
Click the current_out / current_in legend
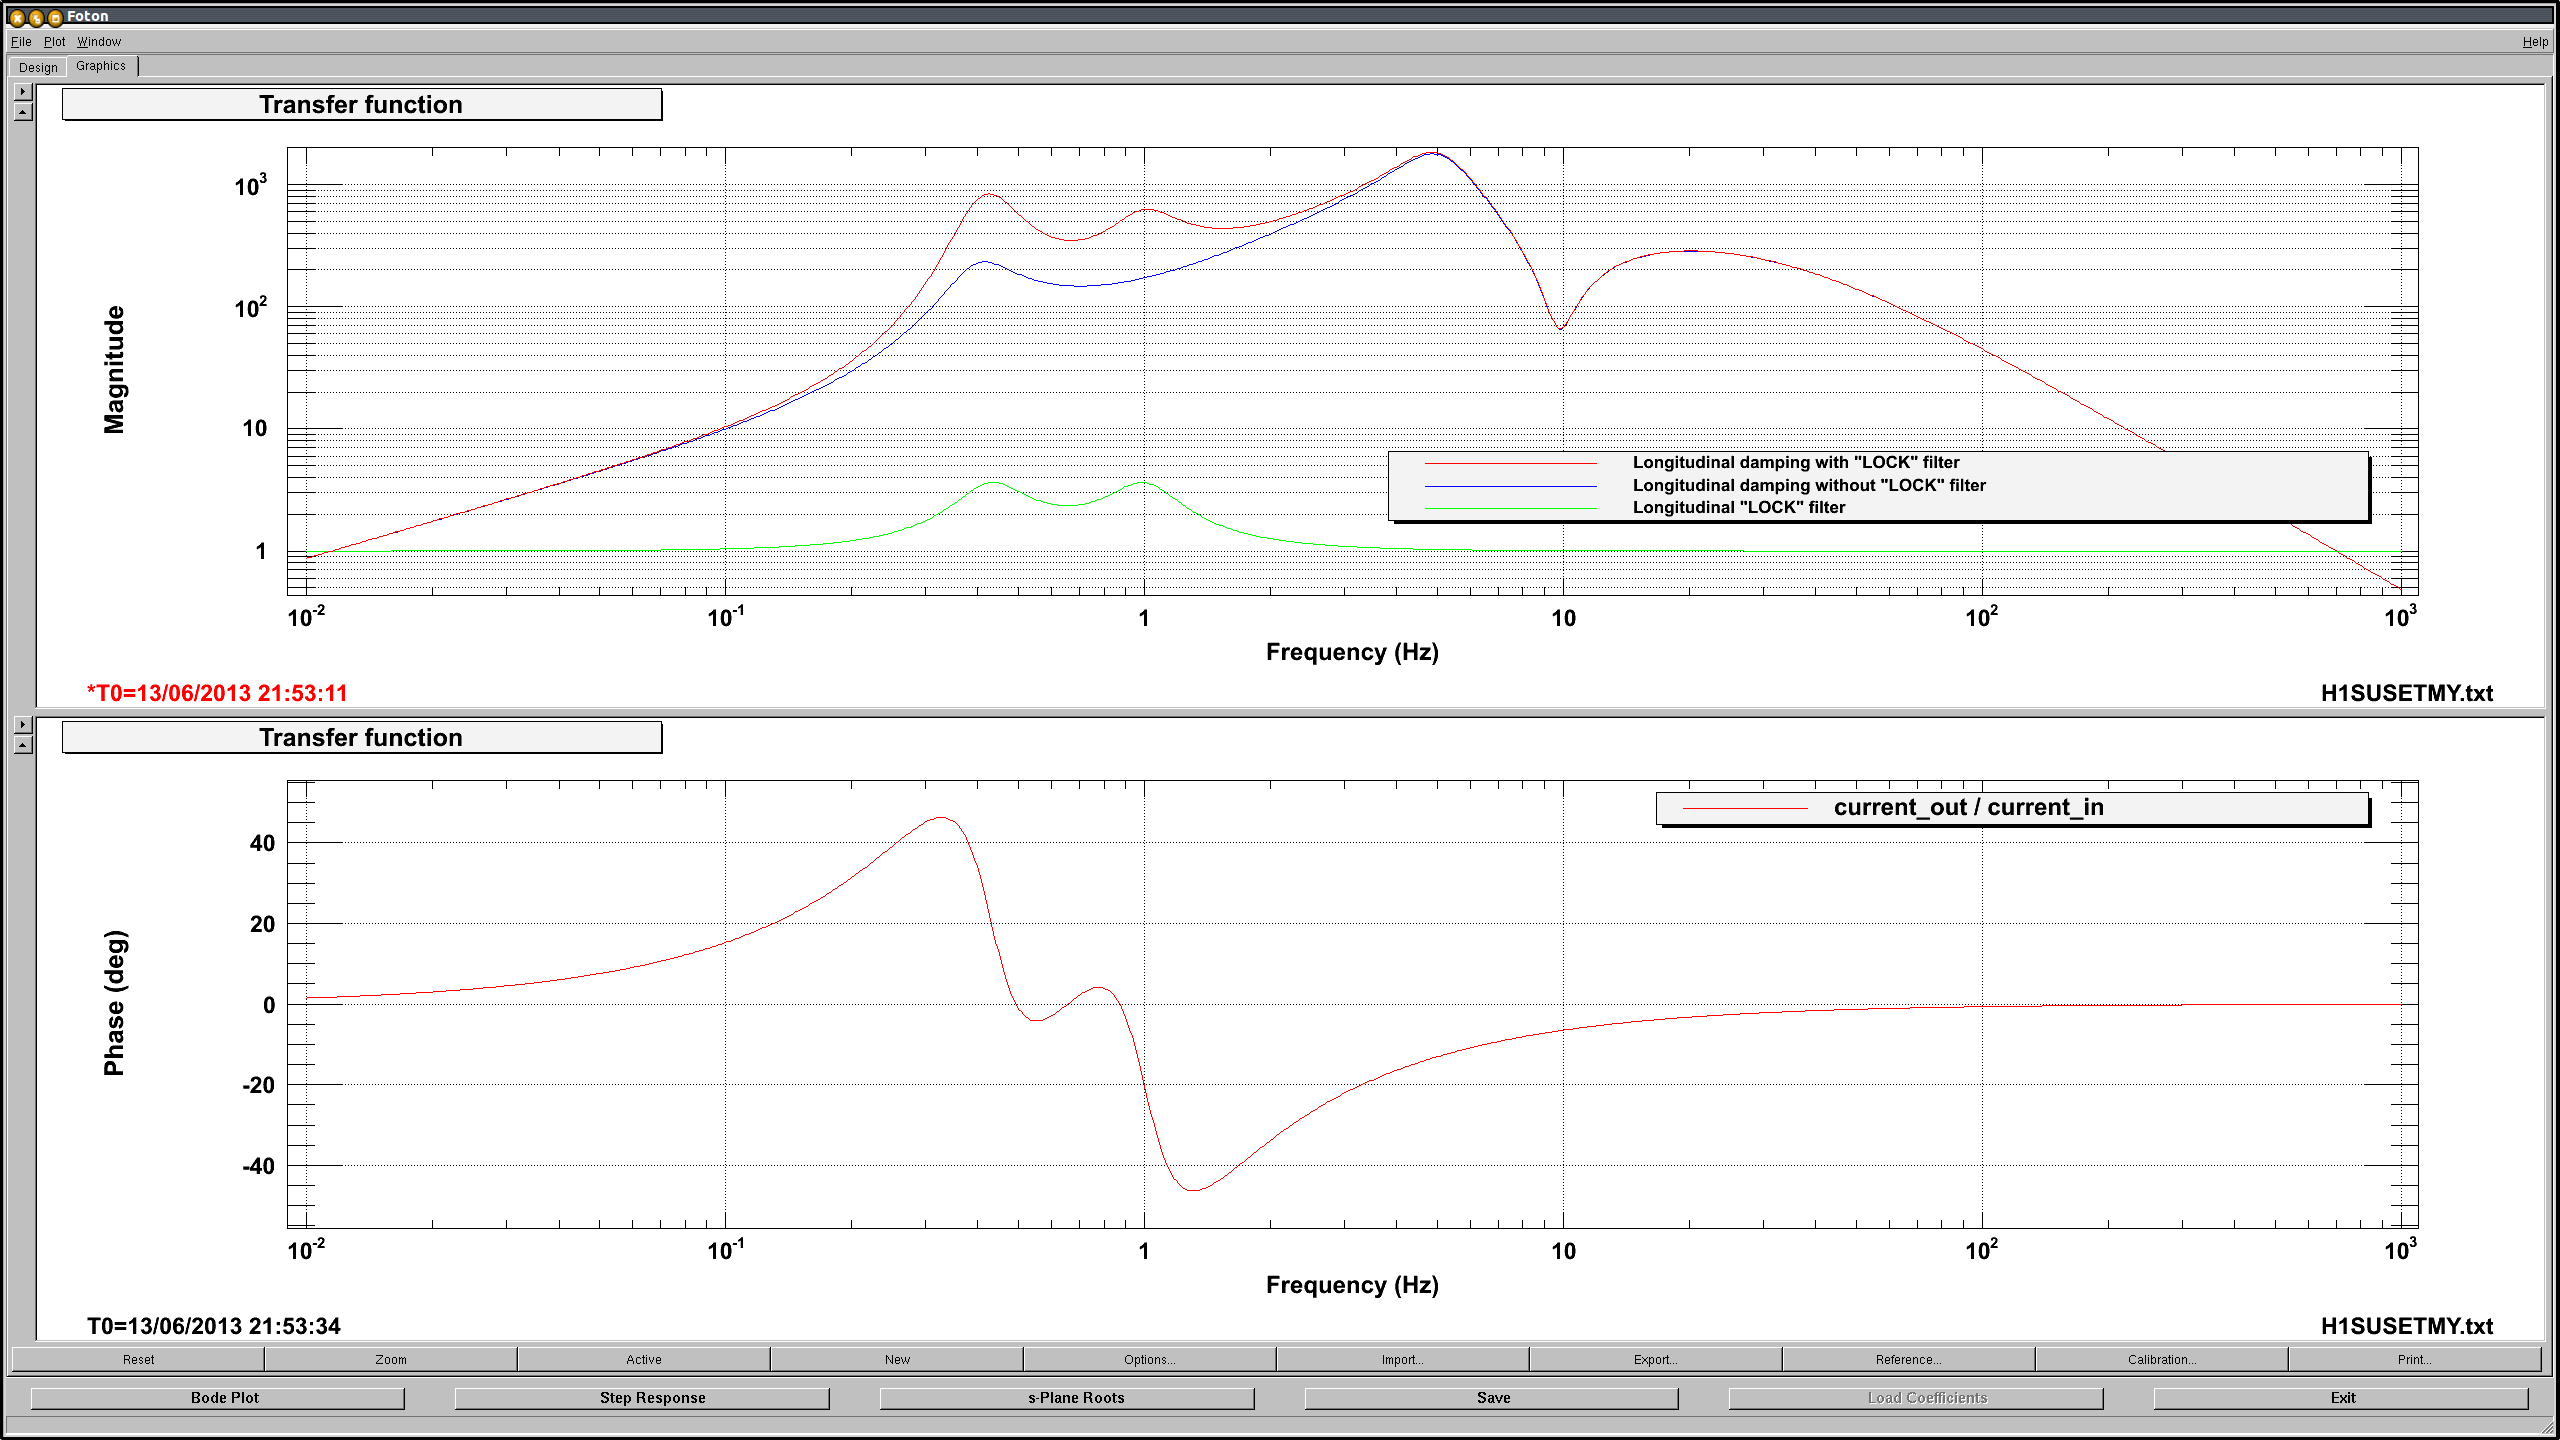(2012, 807)
